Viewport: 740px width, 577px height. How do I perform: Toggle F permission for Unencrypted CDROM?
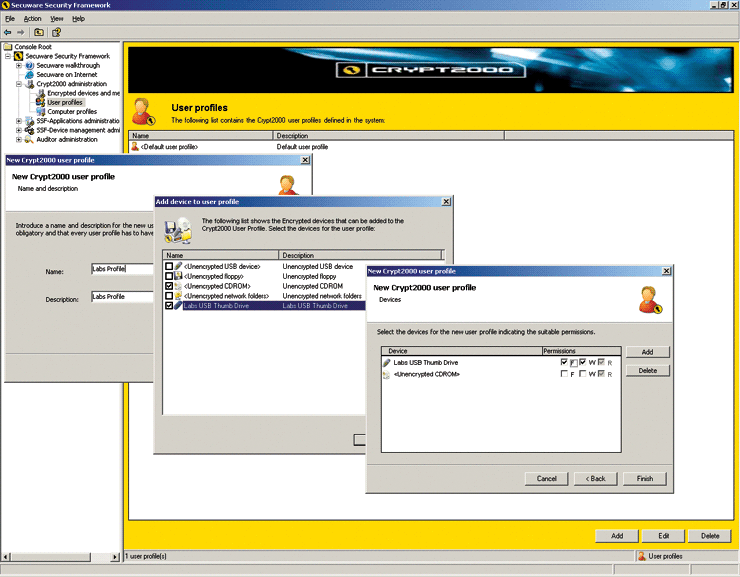click(564, 374)
